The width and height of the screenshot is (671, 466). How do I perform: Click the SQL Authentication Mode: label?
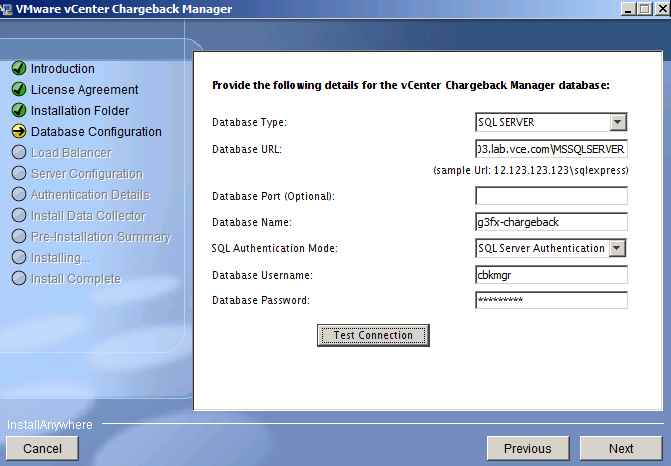pos(275,249)
